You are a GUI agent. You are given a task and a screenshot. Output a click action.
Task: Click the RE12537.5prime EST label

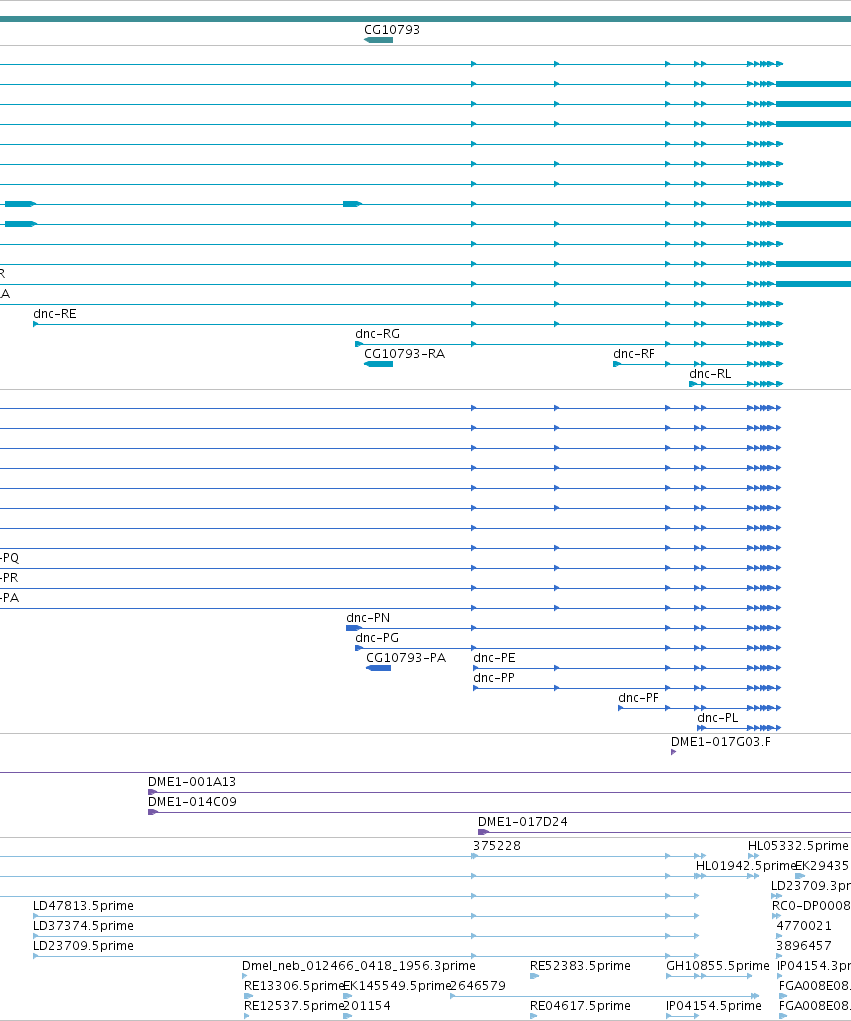294,1007
